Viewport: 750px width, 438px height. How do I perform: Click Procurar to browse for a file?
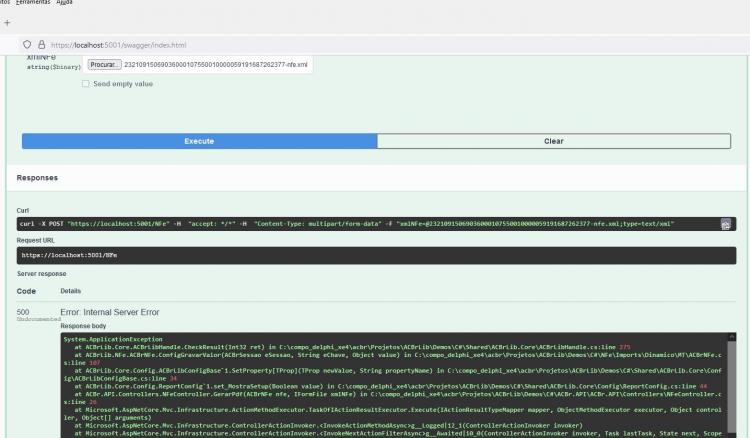[x=104, y=65]
